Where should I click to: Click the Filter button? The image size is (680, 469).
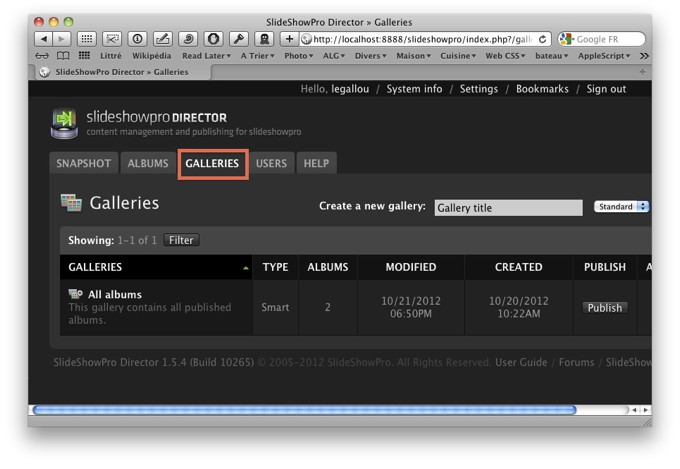(x=181, y=240)
